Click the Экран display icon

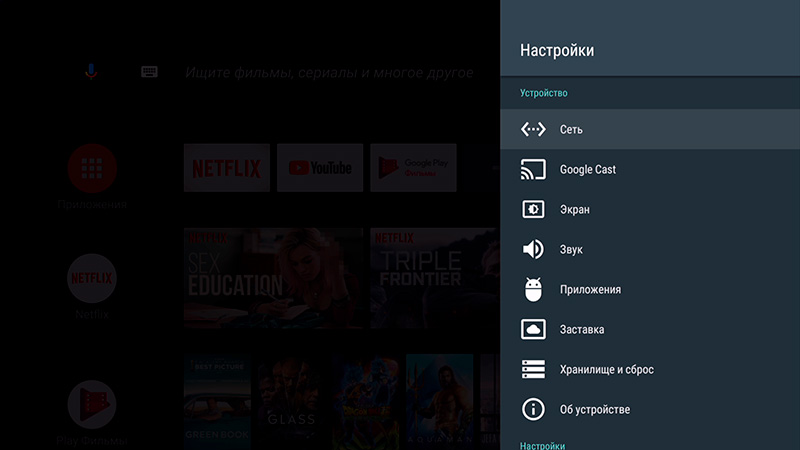[x=533, y=209]
